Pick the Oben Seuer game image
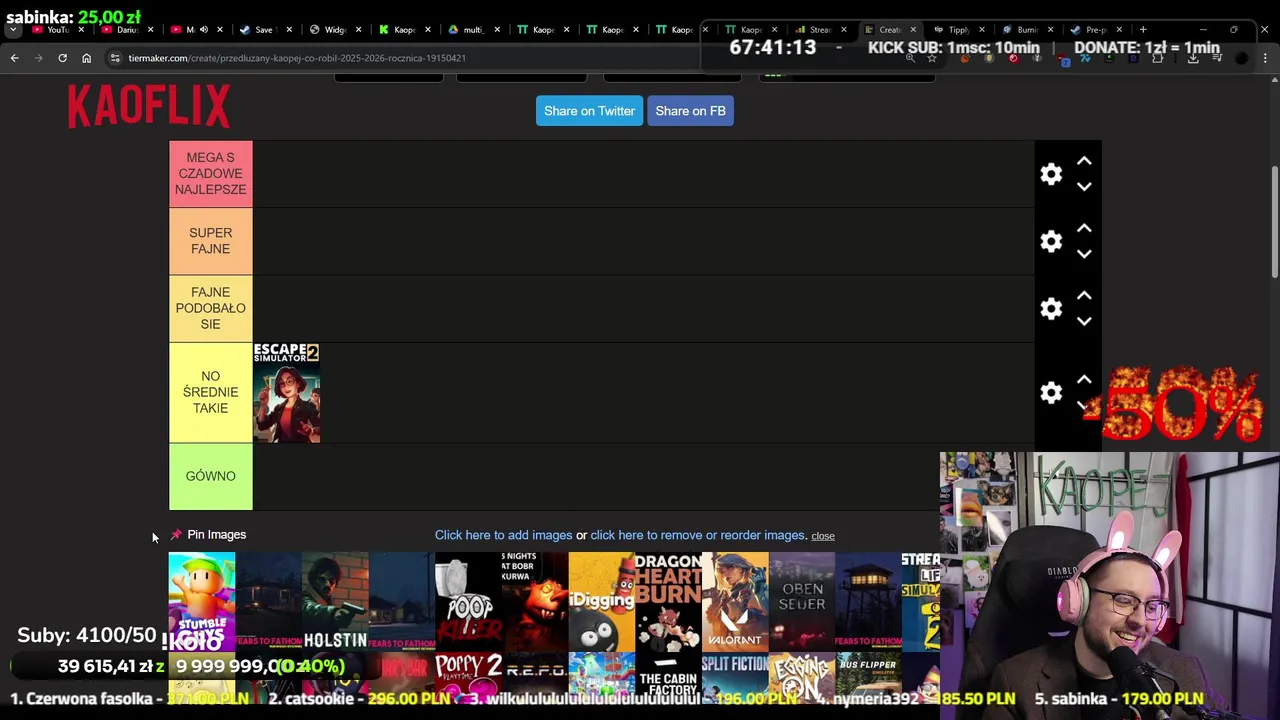Screen dimensions: 1280x720 tap(802, 601)
